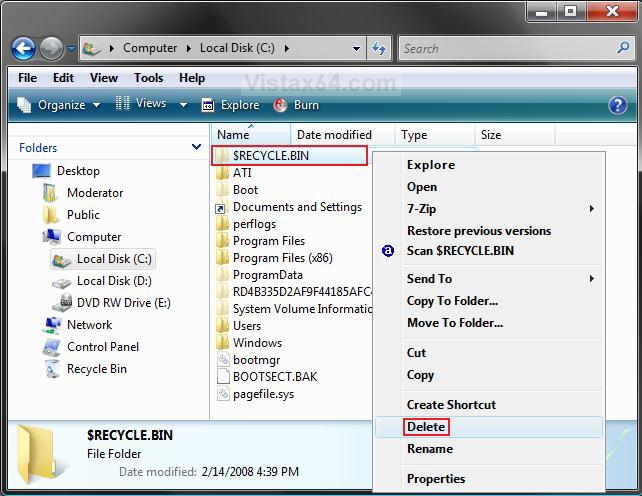Select the Boot folder
The width and height of the screenshot is (642, 496).
pos(237,190)
